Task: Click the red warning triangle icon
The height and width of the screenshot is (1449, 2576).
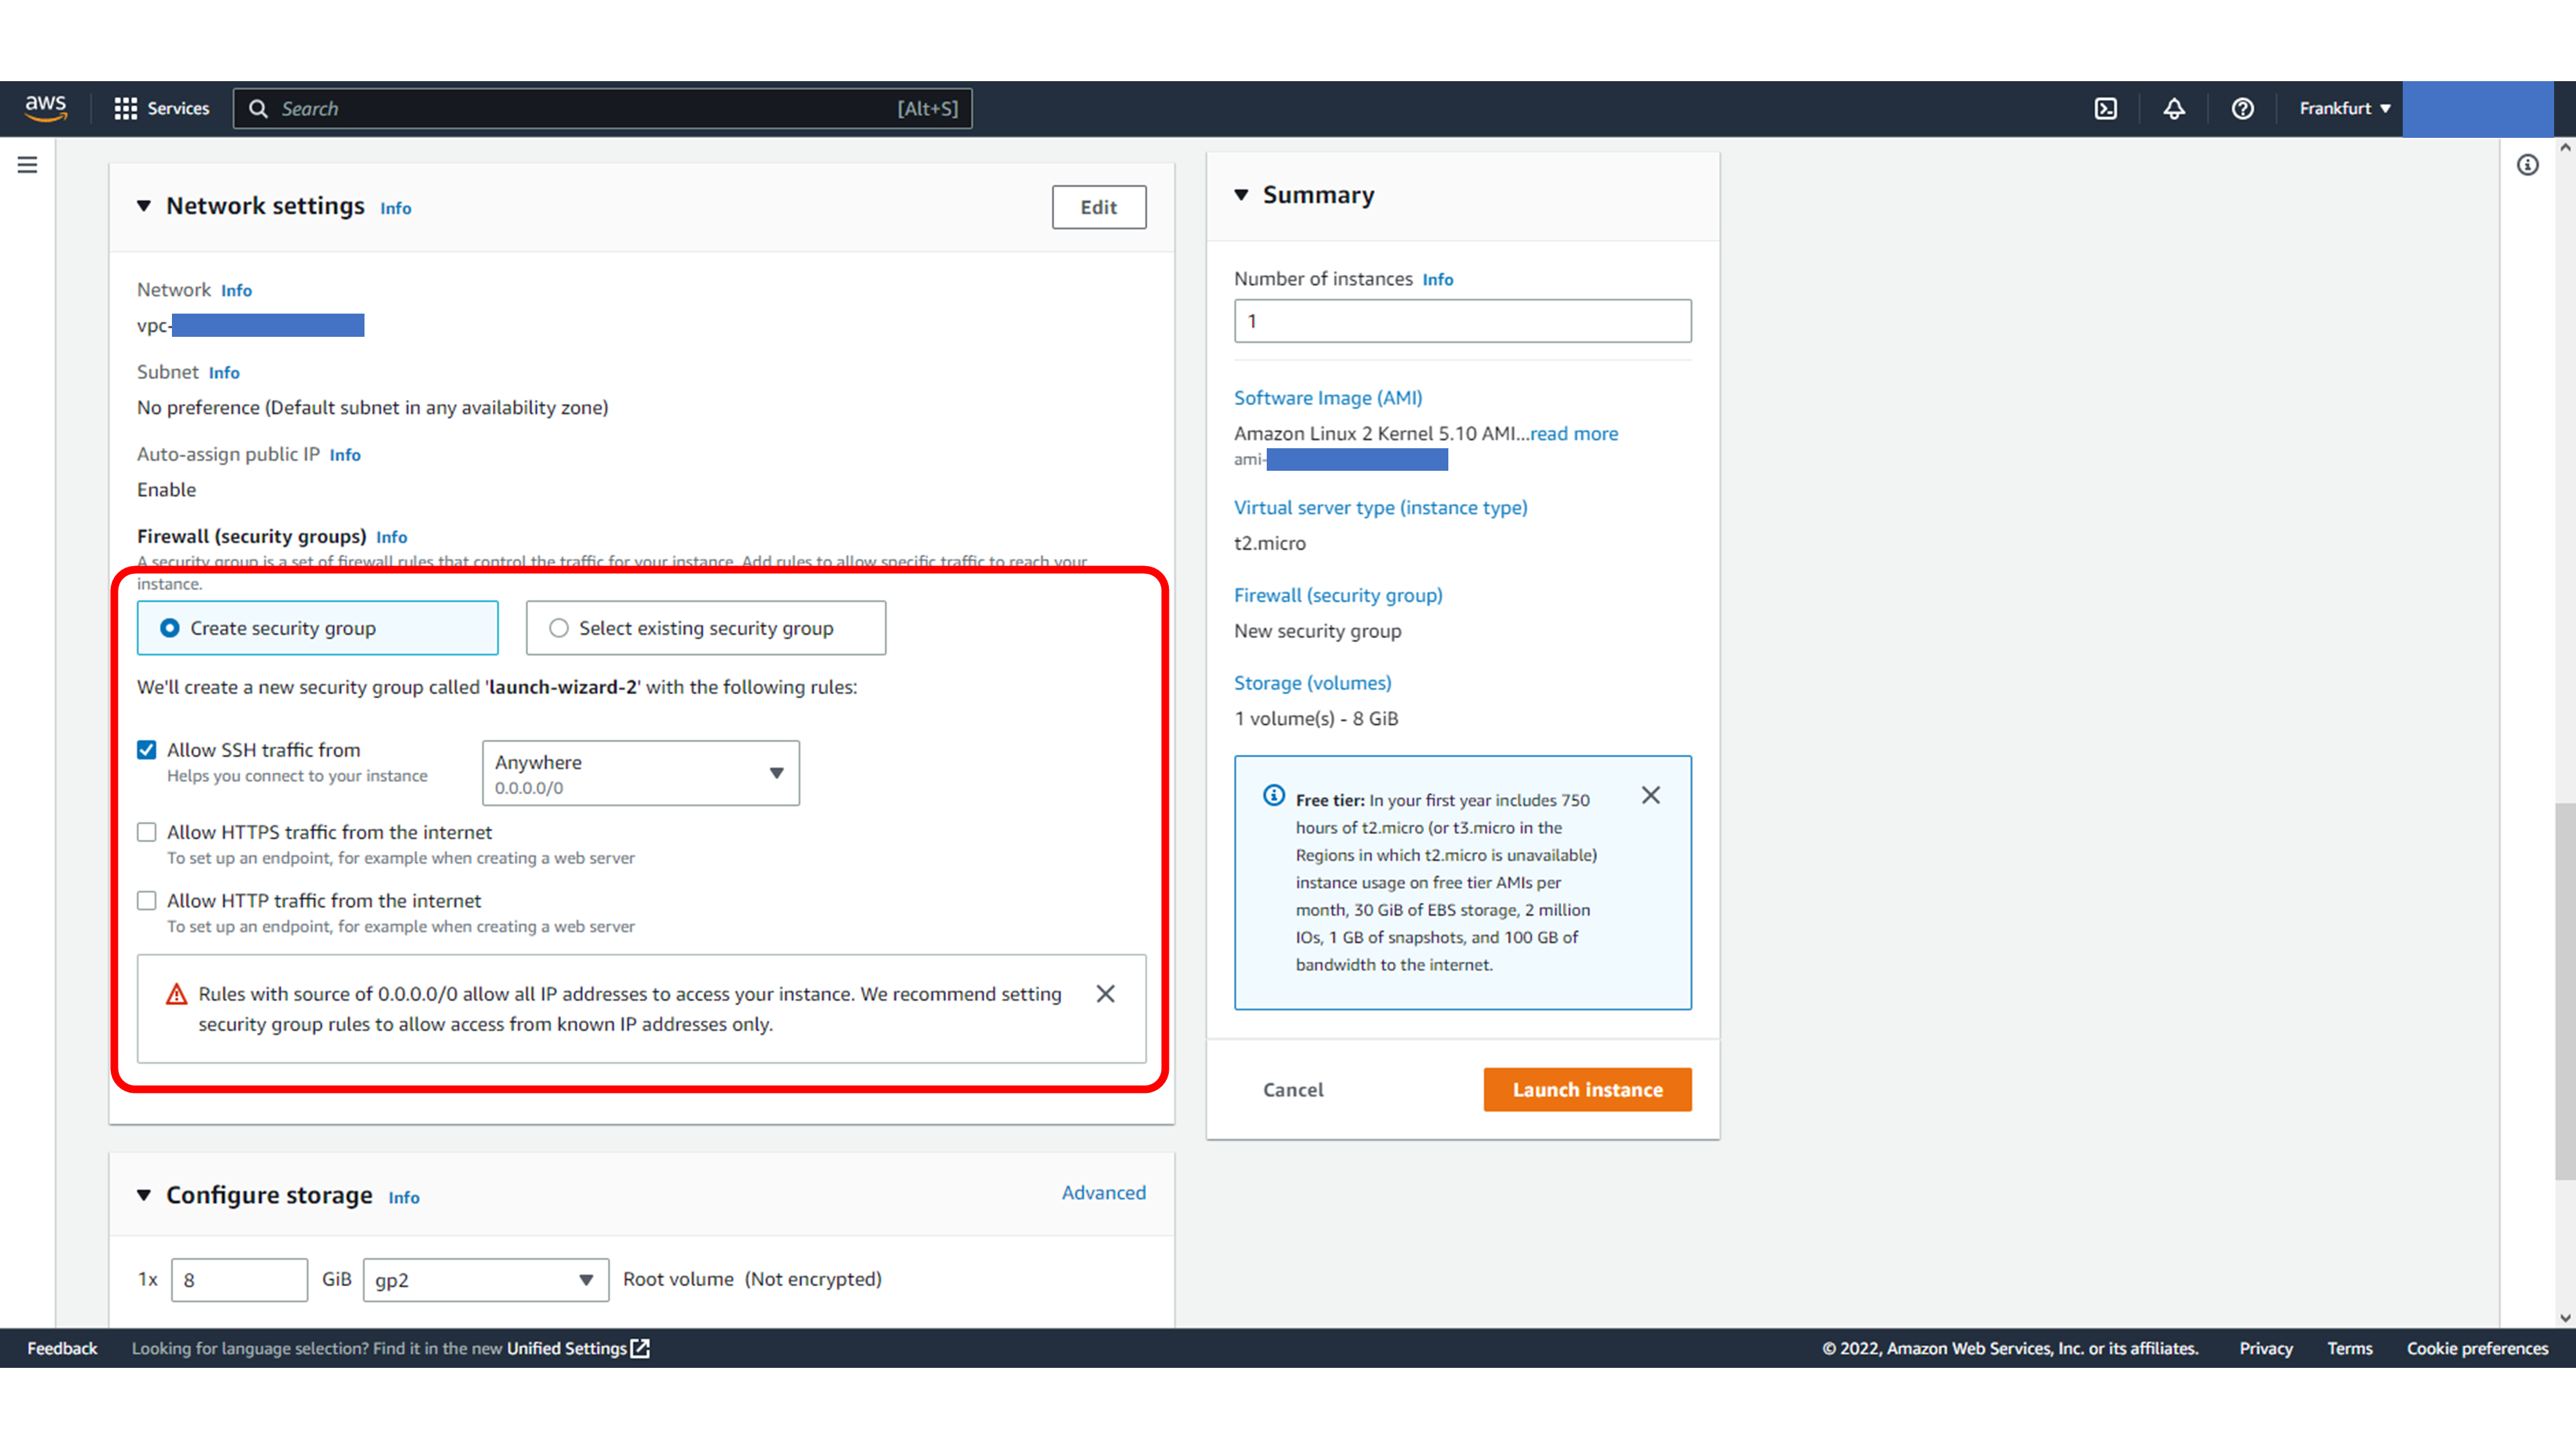Action: tap(177, 994)
